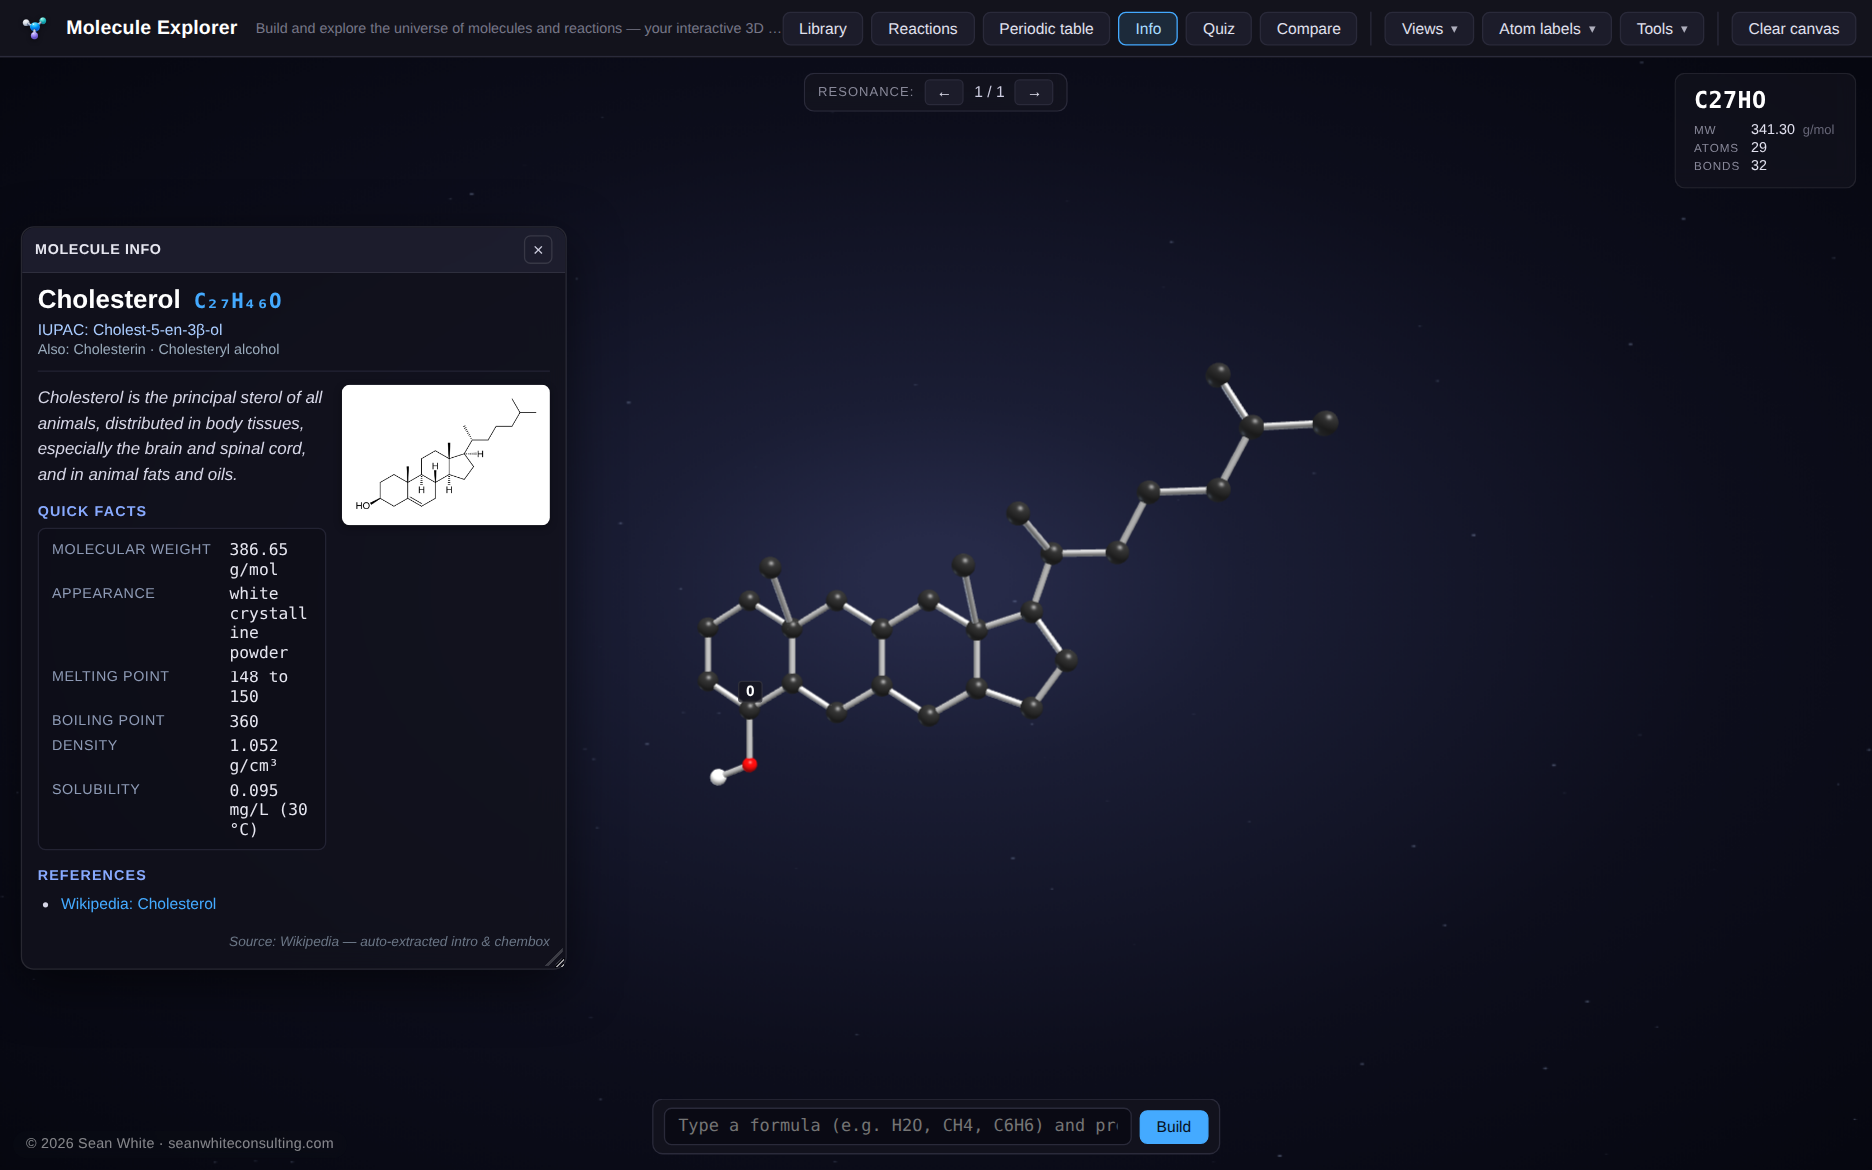Image resolution: width=1872 pixels, height=1170 pixels.
Task: Close the Molecule Info panel
Action: coord(538,250)
